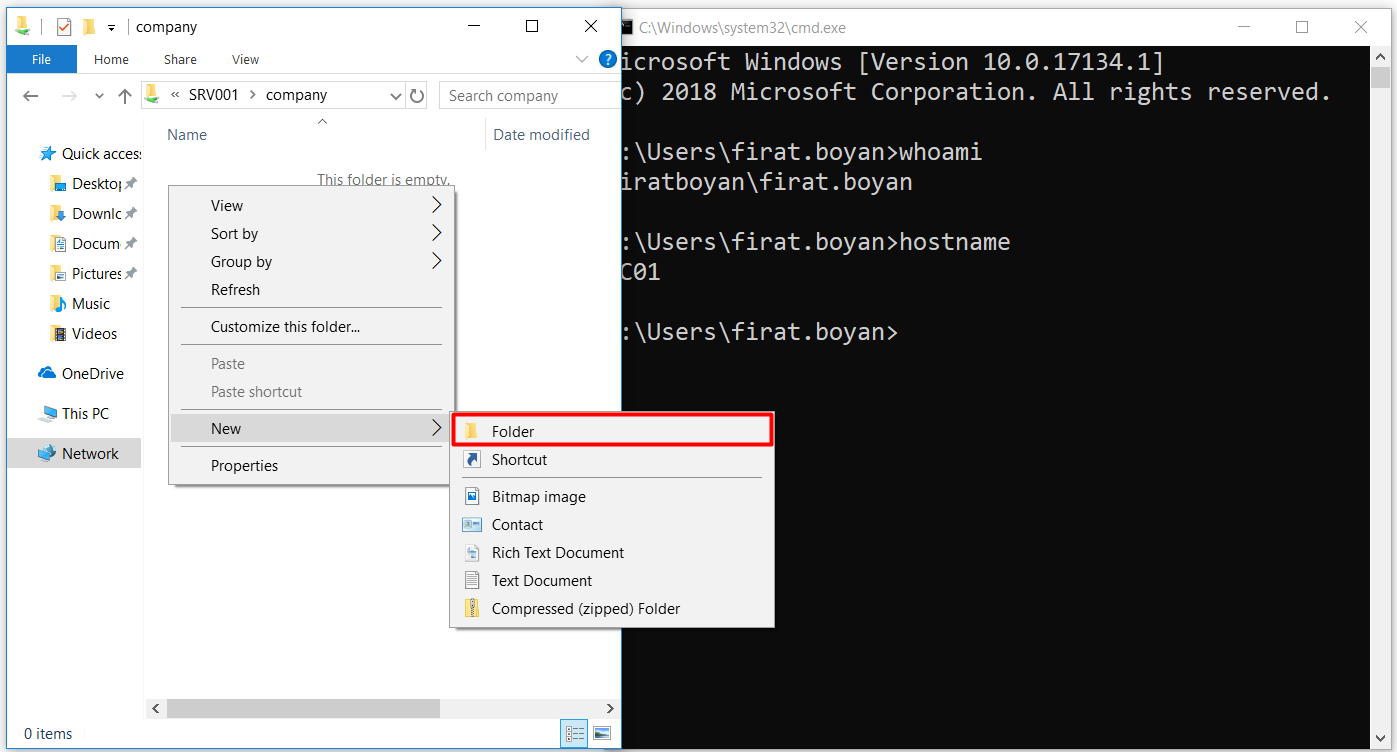
Task: Click the cmd window vertical scrollbar thumb
Action: coord(1380,78)
